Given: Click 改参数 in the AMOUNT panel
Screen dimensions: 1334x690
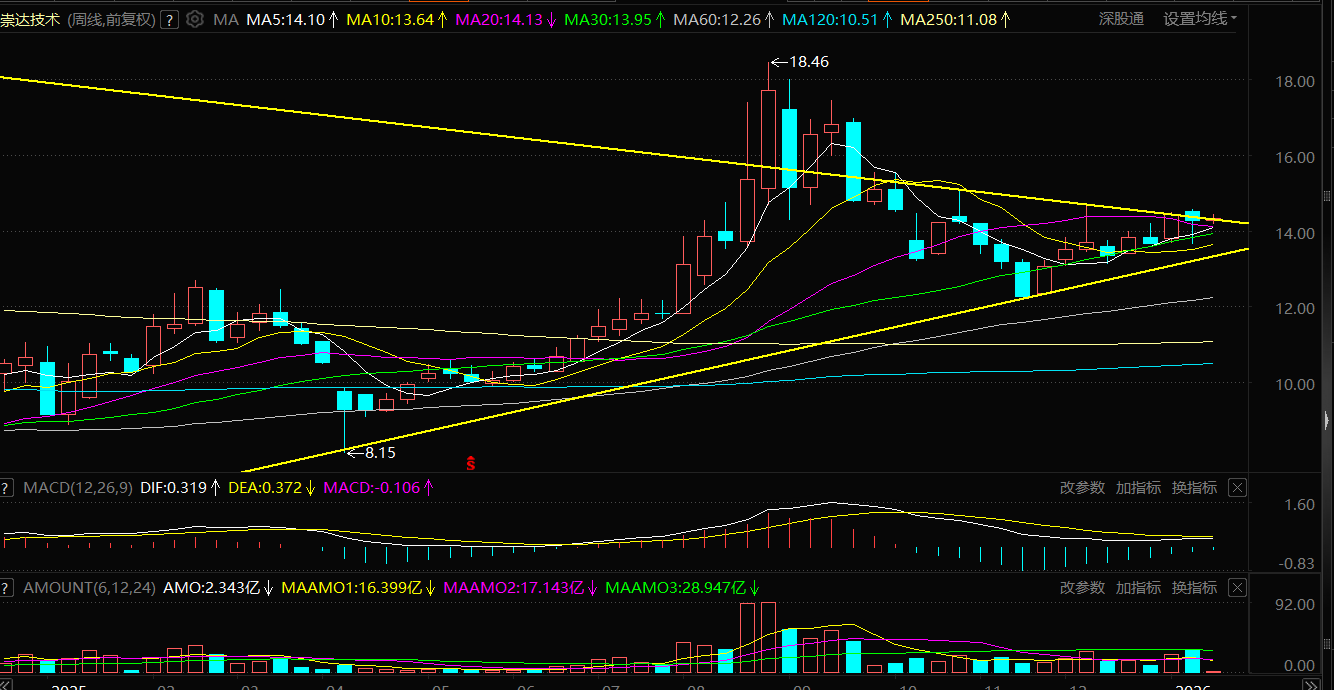Looking at the screenshot, I should coord(1083,588).
